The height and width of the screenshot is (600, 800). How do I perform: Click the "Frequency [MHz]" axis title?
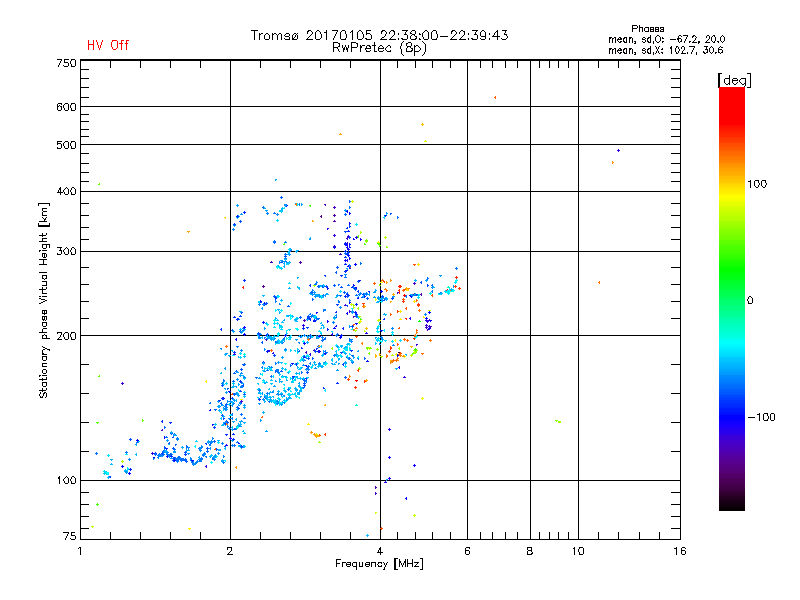[379, 564]
